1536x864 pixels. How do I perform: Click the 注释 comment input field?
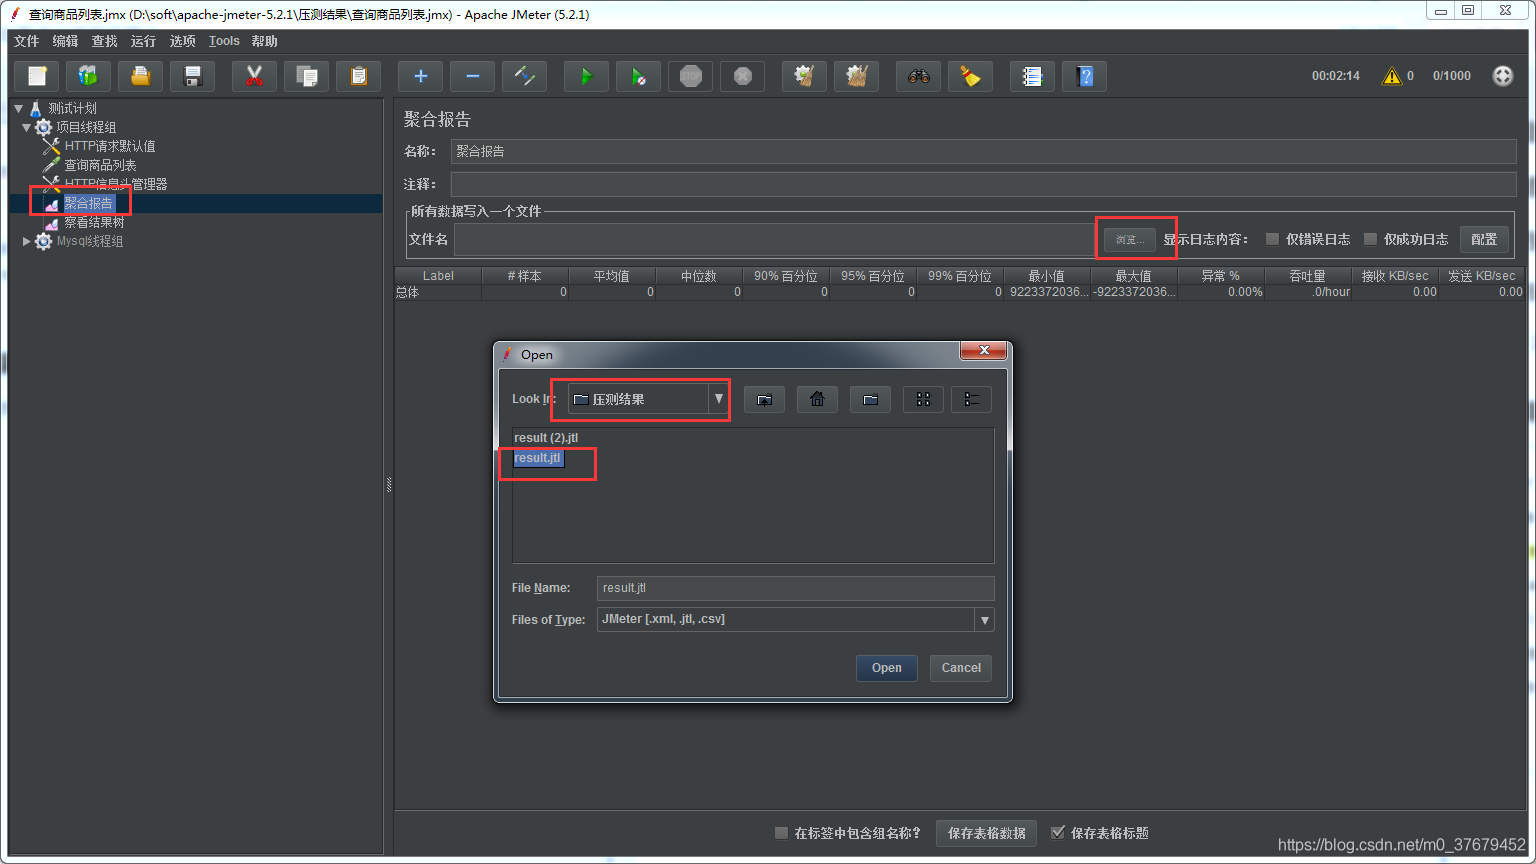pyautogui.click(x=983, y=184)
